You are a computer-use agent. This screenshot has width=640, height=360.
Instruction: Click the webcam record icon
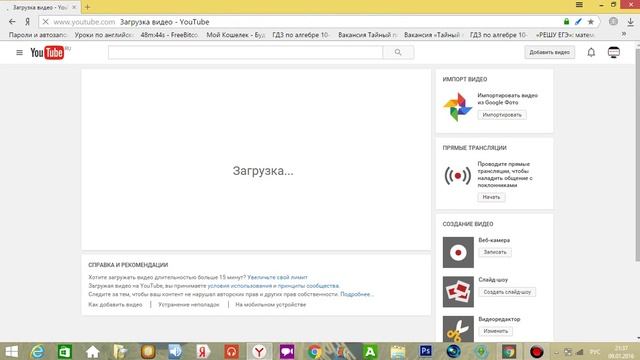coord(458,252)
